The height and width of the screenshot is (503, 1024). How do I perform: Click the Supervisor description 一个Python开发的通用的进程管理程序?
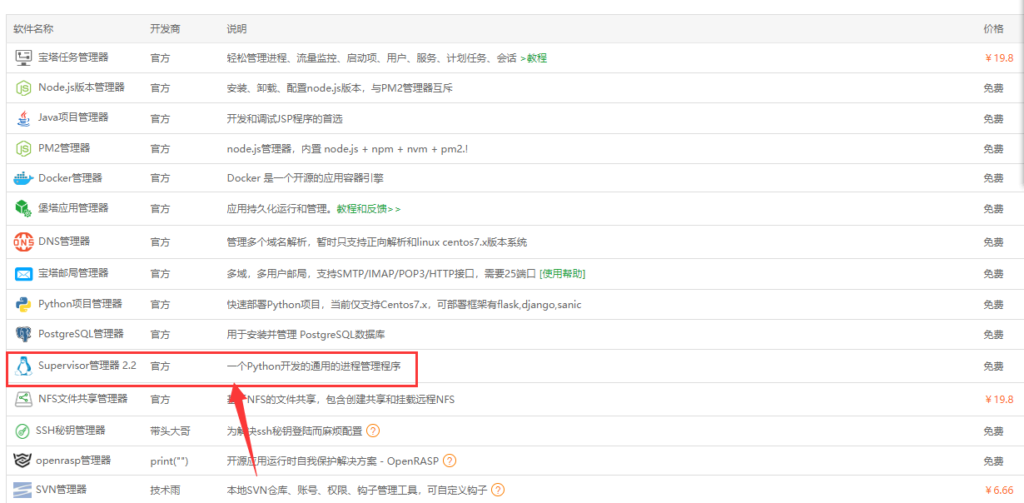point(313,366)
